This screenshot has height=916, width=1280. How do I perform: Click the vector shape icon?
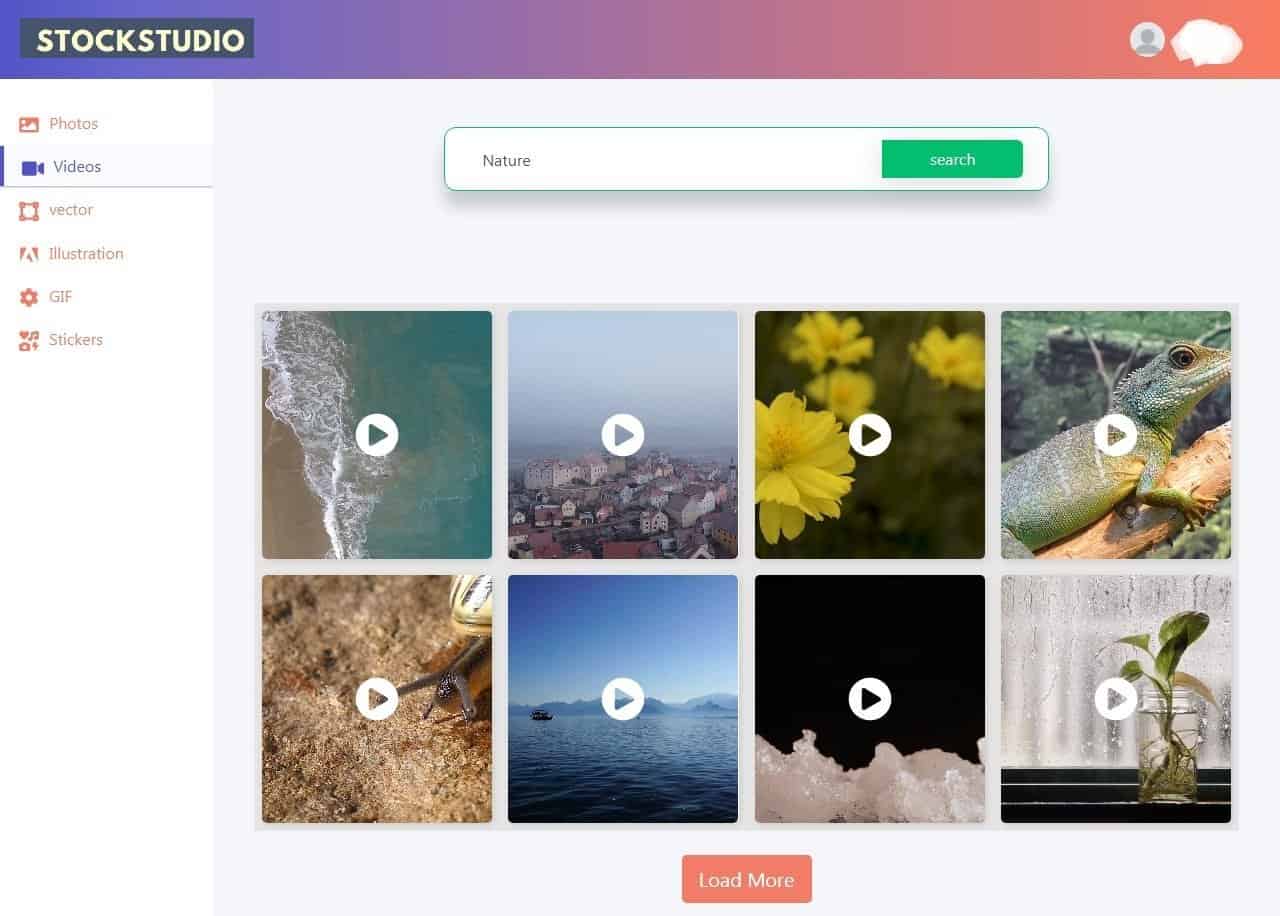point(29,211)
